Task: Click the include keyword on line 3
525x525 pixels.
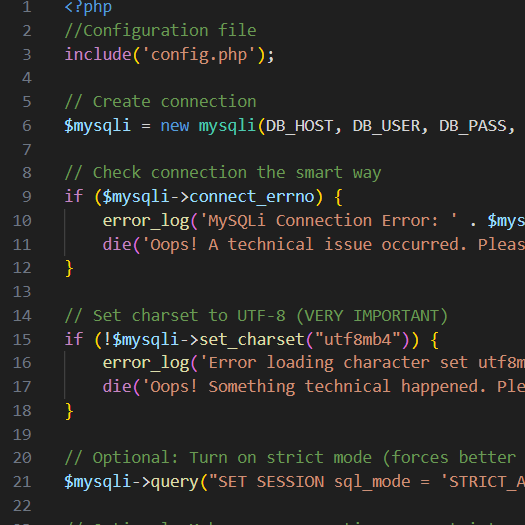Action: pyautogui.click(x=98, y=55)
